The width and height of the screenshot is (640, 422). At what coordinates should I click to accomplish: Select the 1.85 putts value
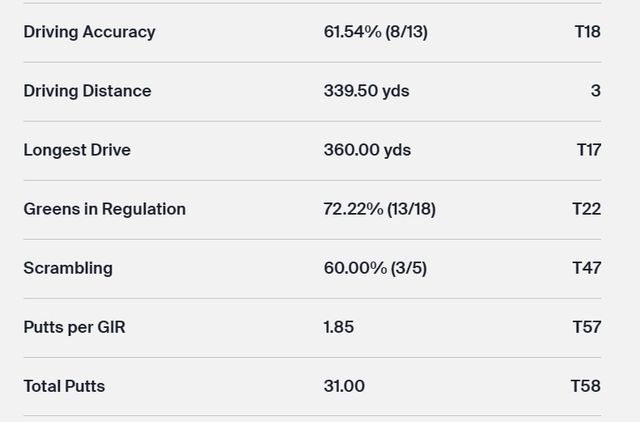point(339,327)
